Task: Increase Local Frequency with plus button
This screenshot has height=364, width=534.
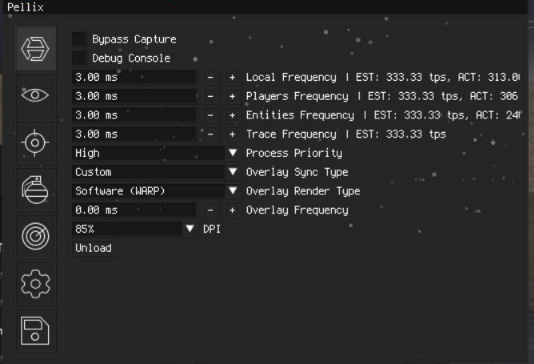Action: point(232,77)
